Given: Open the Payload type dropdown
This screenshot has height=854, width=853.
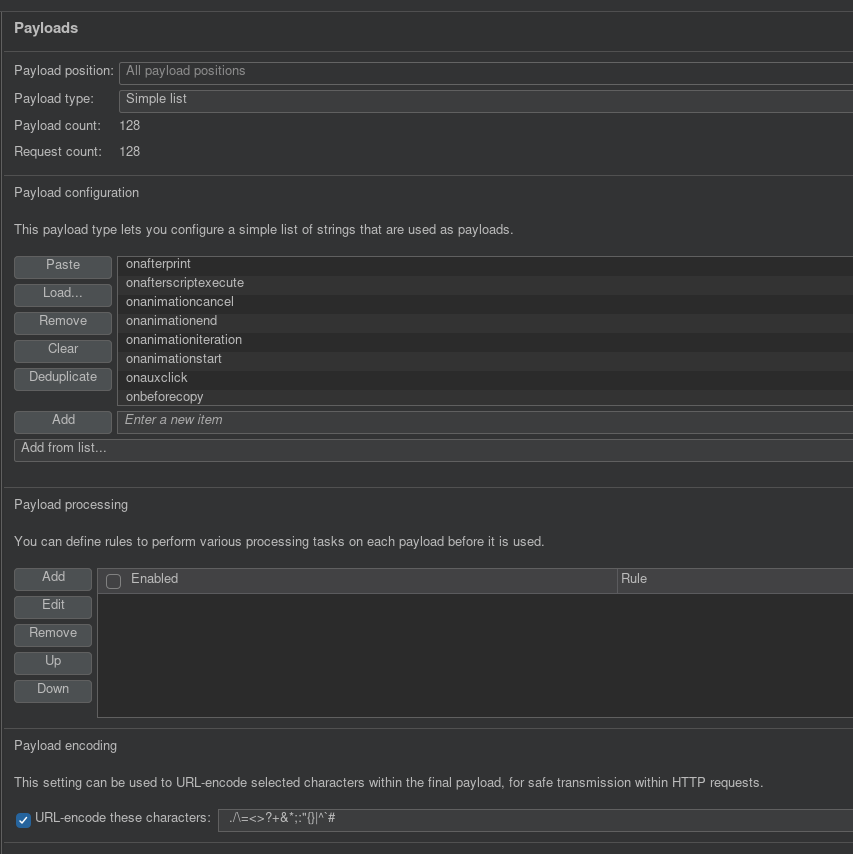Looking at the screenshot, I should pos(484,100).
